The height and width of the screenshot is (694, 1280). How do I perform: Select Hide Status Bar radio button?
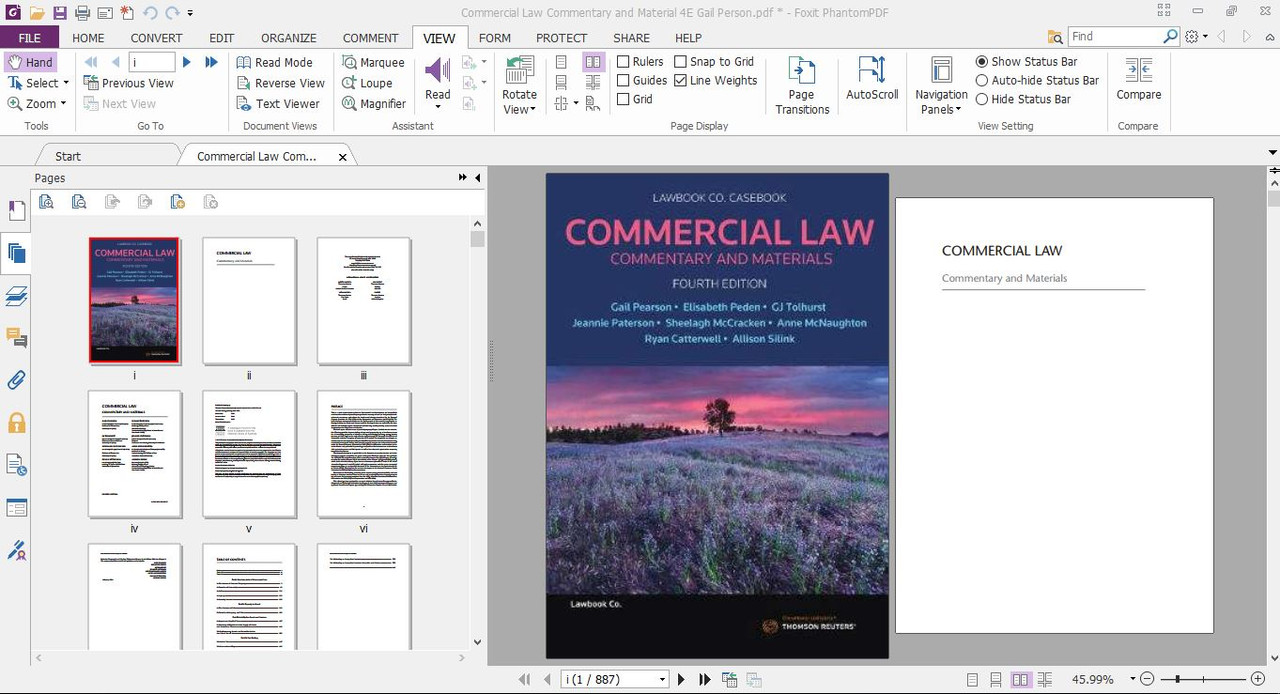(982, 99)
